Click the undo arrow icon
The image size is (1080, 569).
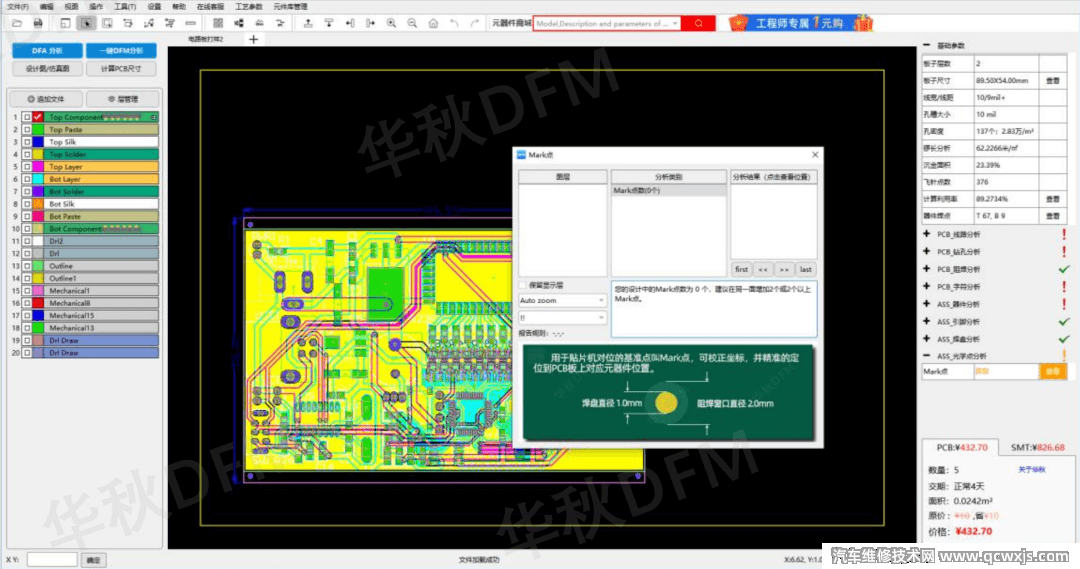pos(454,23)
